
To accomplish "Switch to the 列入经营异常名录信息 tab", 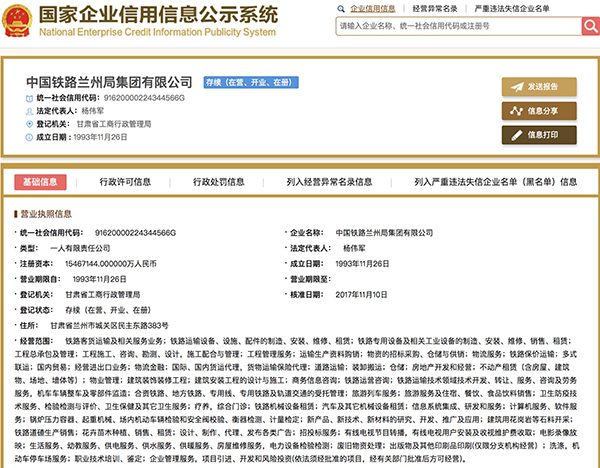I will coord(329,182).
